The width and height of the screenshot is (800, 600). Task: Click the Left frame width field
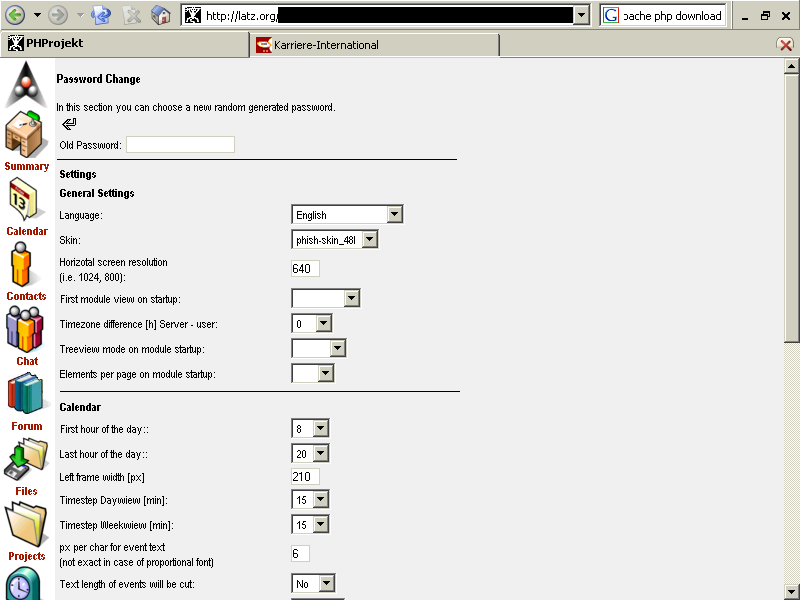coord(305,477)
